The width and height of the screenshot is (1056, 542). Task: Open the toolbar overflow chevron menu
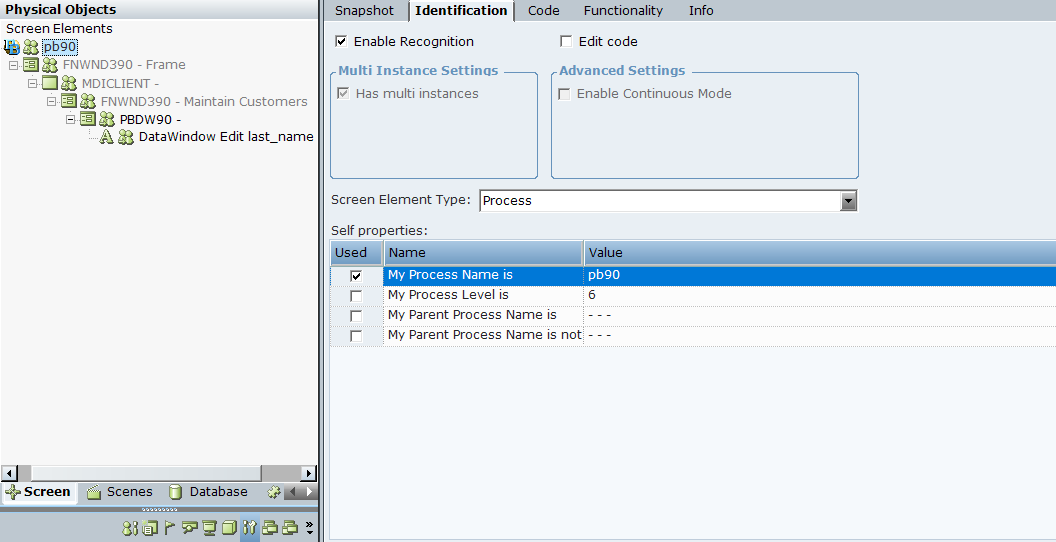(309, 528)
